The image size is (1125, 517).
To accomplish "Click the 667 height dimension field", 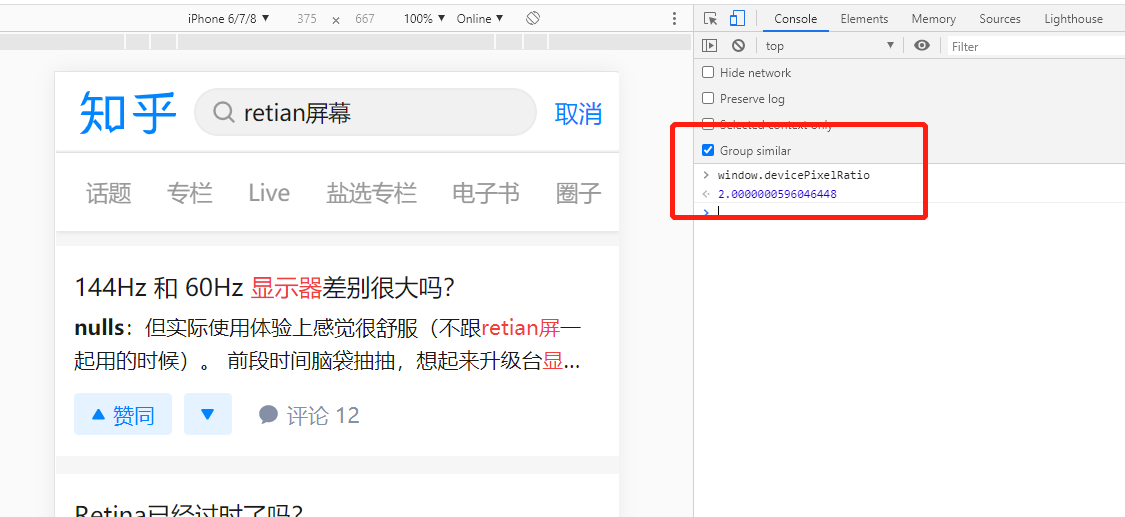I will [364, 19].
